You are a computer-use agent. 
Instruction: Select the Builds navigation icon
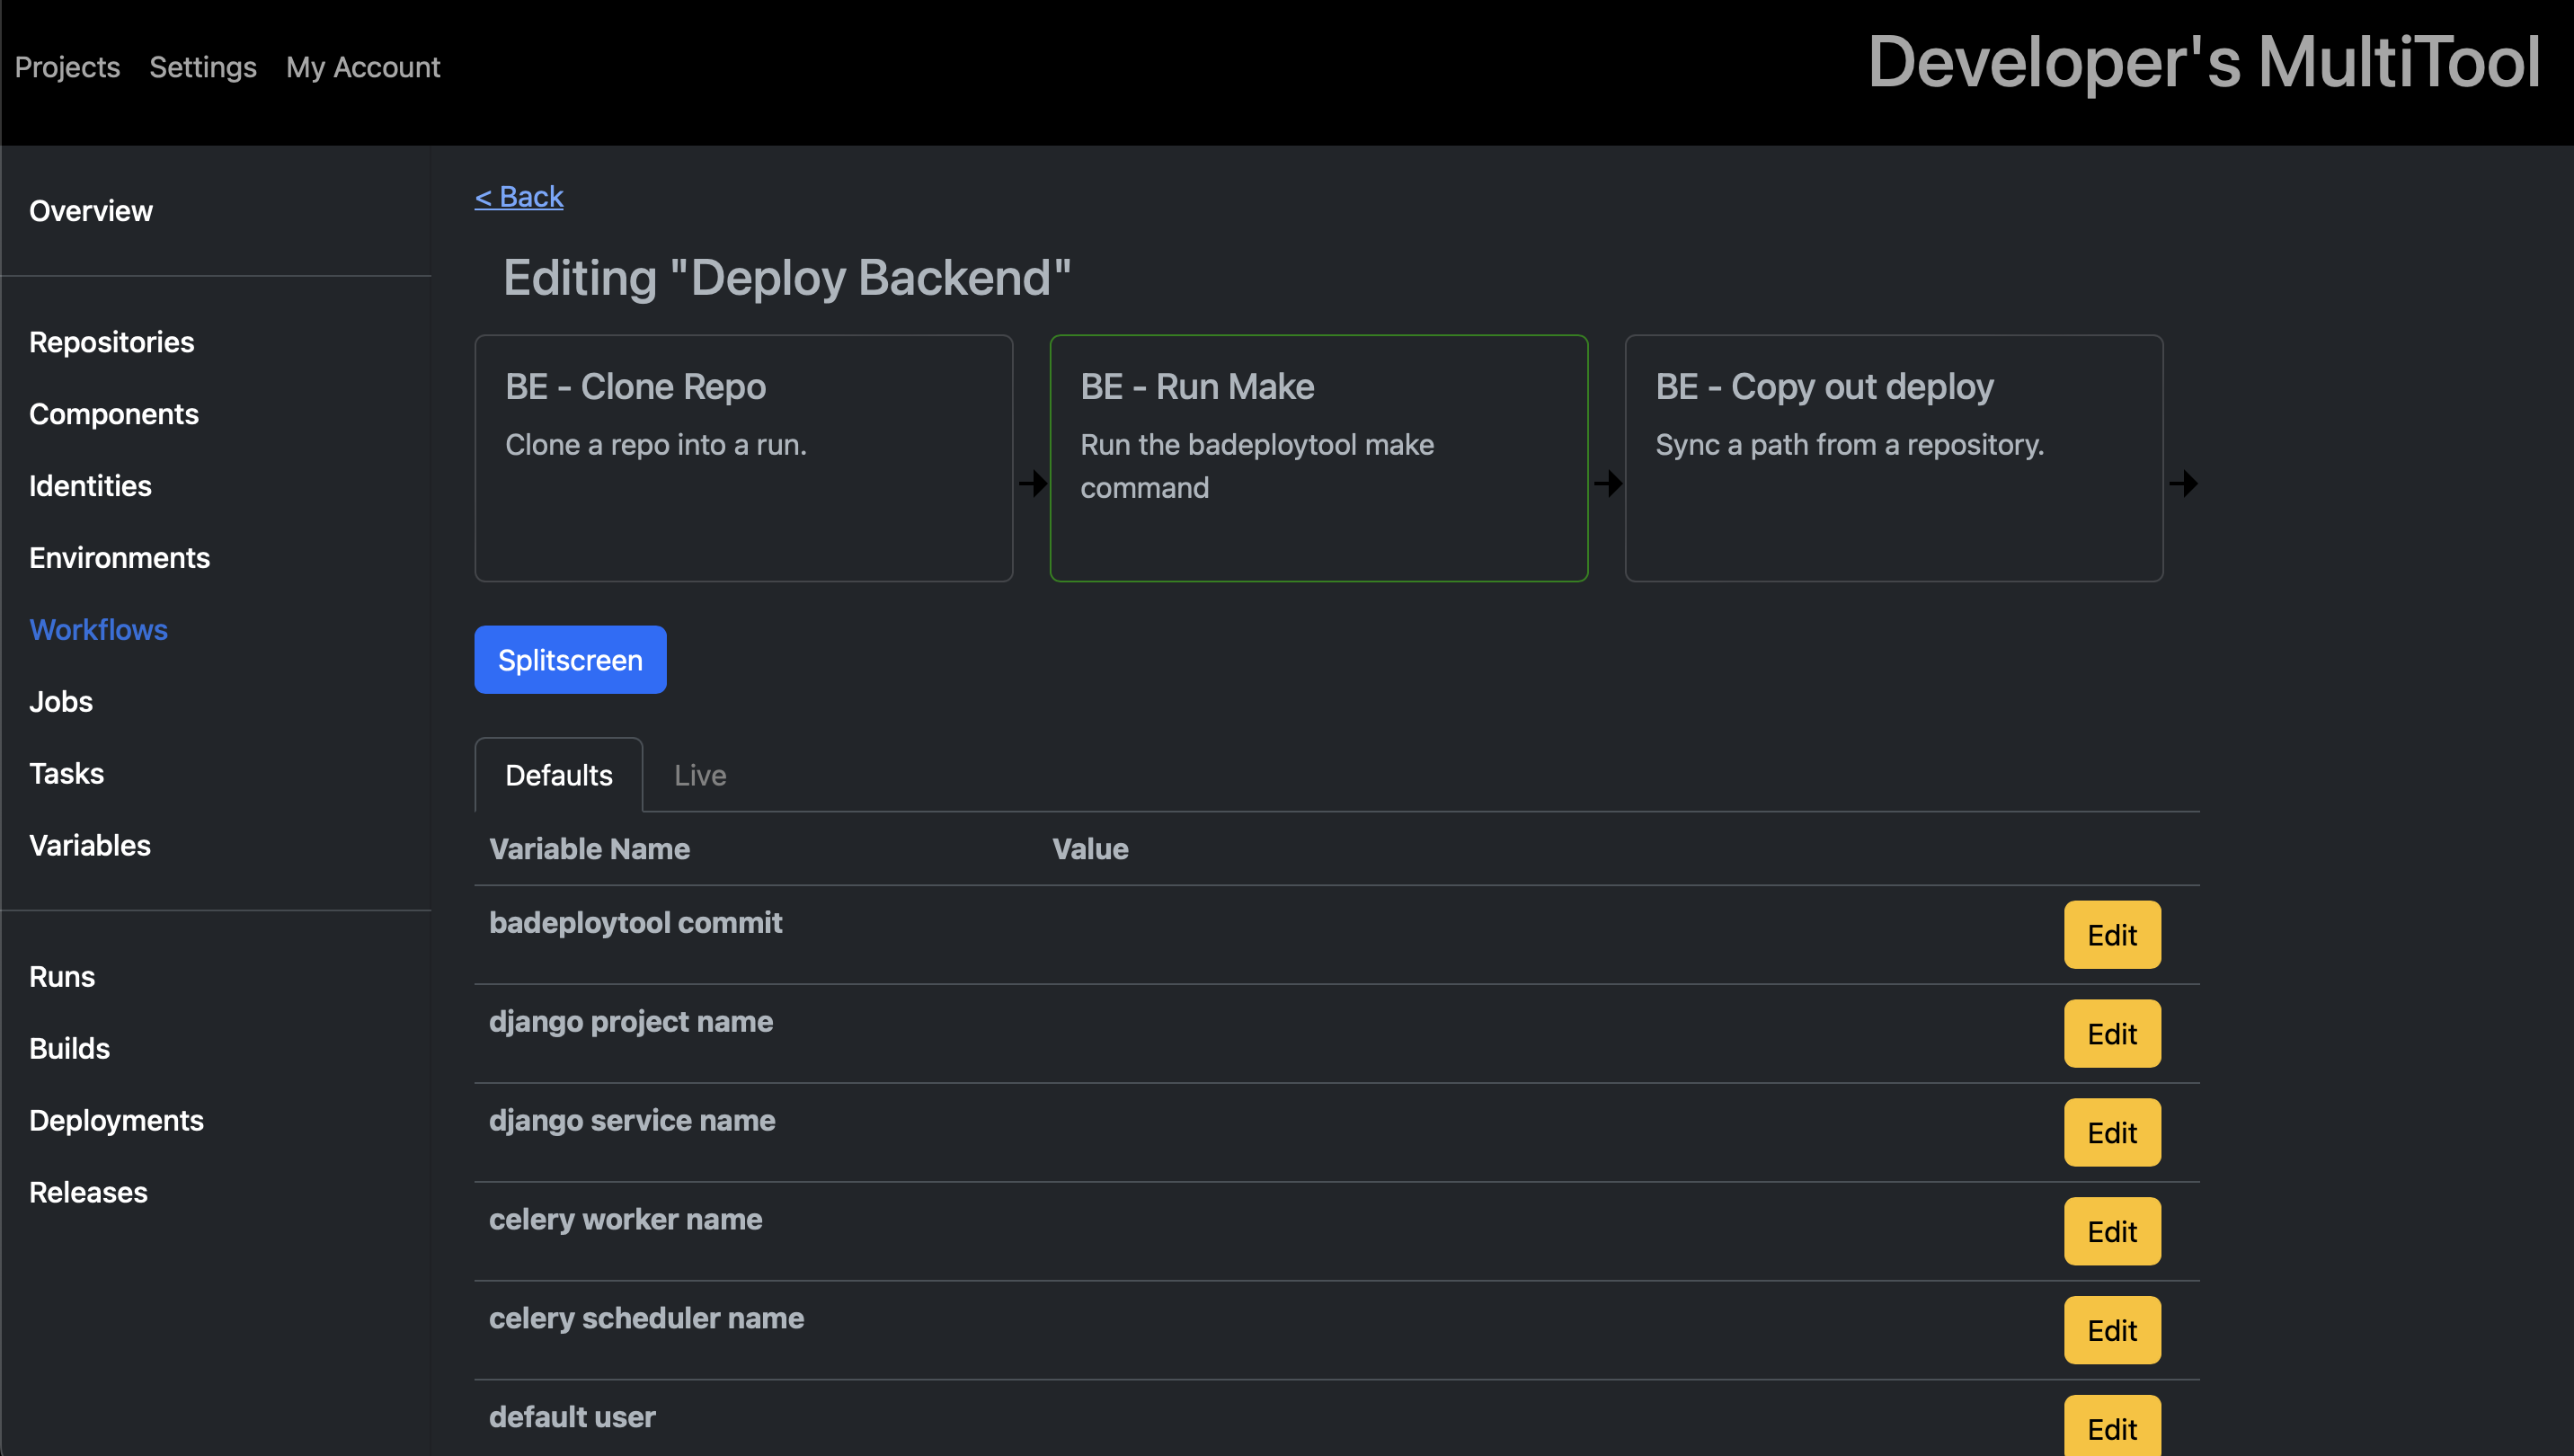tap(69, 1048)
